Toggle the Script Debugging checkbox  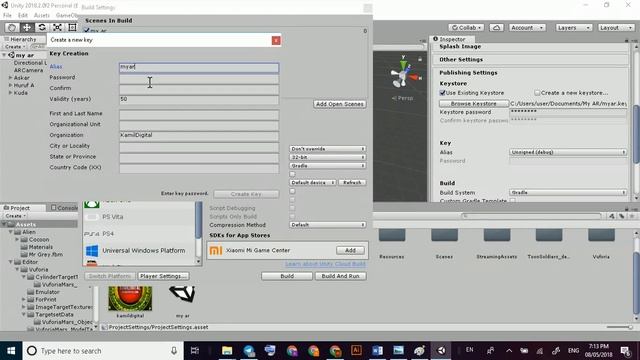pos(292,208)
